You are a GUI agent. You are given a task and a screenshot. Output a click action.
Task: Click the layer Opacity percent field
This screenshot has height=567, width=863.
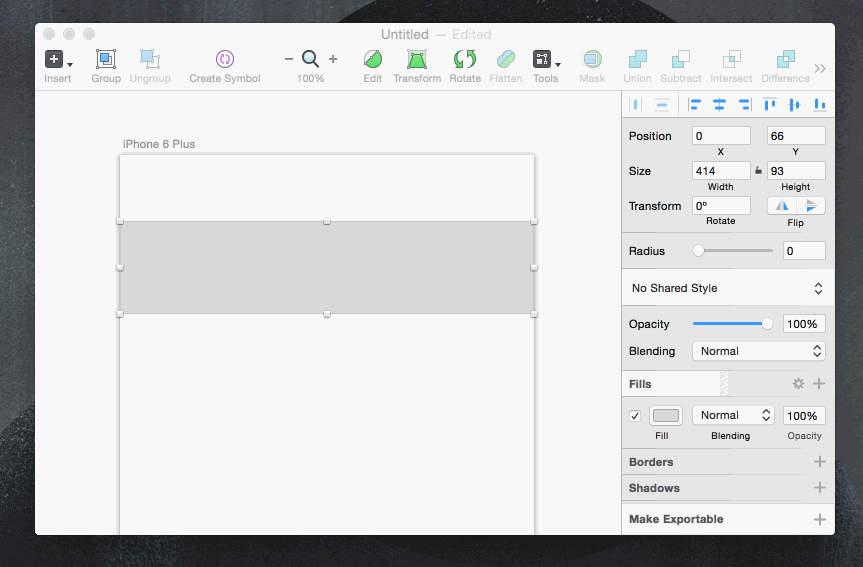[x=804, y=324]
